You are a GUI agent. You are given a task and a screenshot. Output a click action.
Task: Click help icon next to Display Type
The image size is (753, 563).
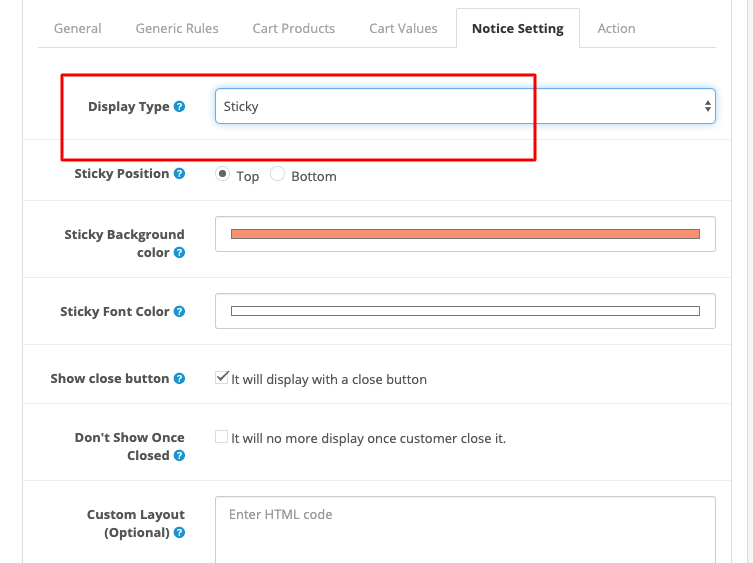pos(179,107)
